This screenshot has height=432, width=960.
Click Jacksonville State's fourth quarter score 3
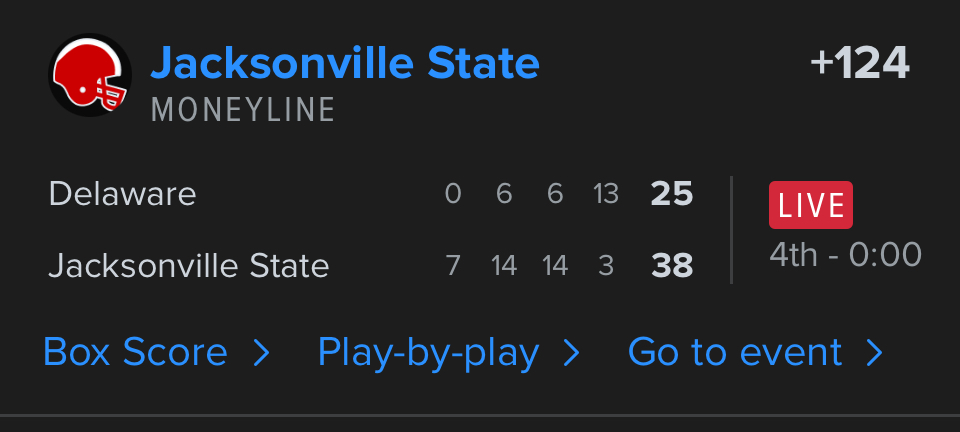point(606,265)
